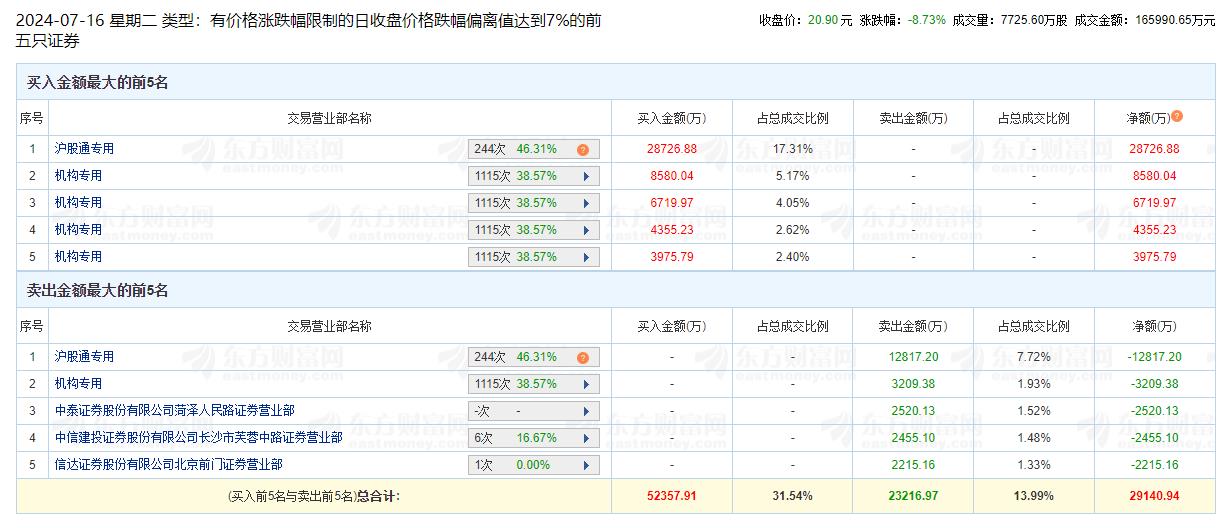Expand arrow in the 信达证券北京前门 row
The image size is (1231, 528).
click(586, 465)
